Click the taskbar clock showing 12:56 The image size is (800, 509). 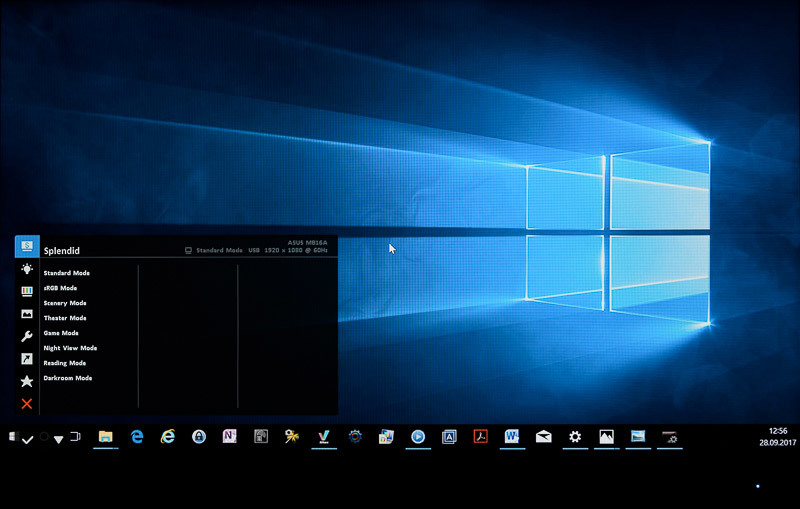[x=778, y=431]
